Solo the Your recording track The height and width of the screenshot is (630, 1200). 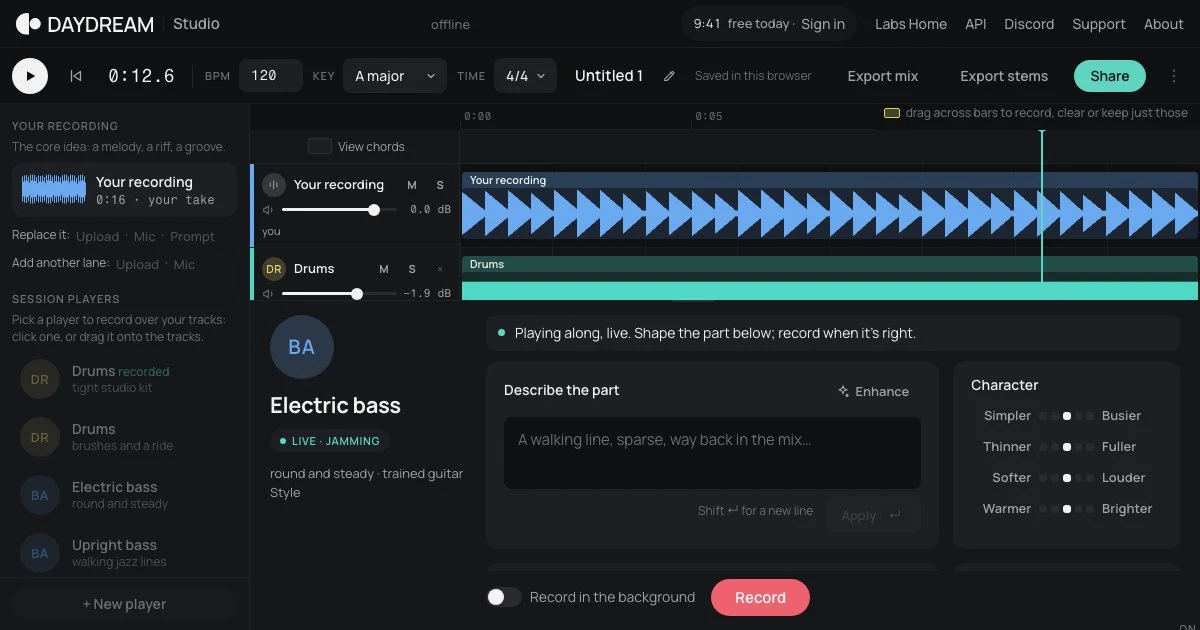coord(440,185)
